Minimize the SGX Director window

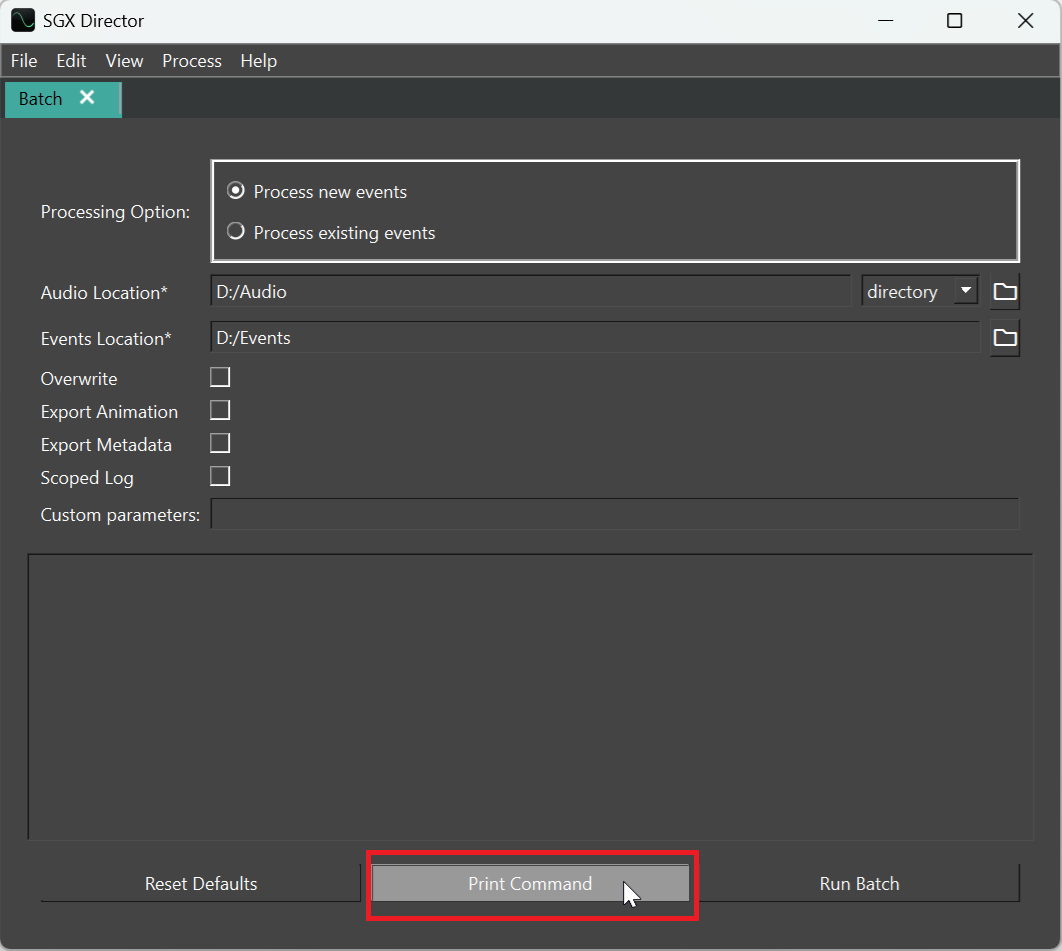(x=885, y=21)
